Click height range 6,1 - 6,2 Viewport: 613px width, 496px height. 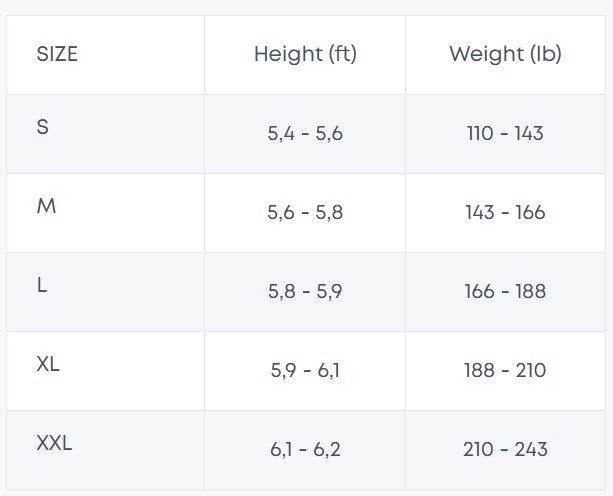pyautogui.click(x=305, y=449)
